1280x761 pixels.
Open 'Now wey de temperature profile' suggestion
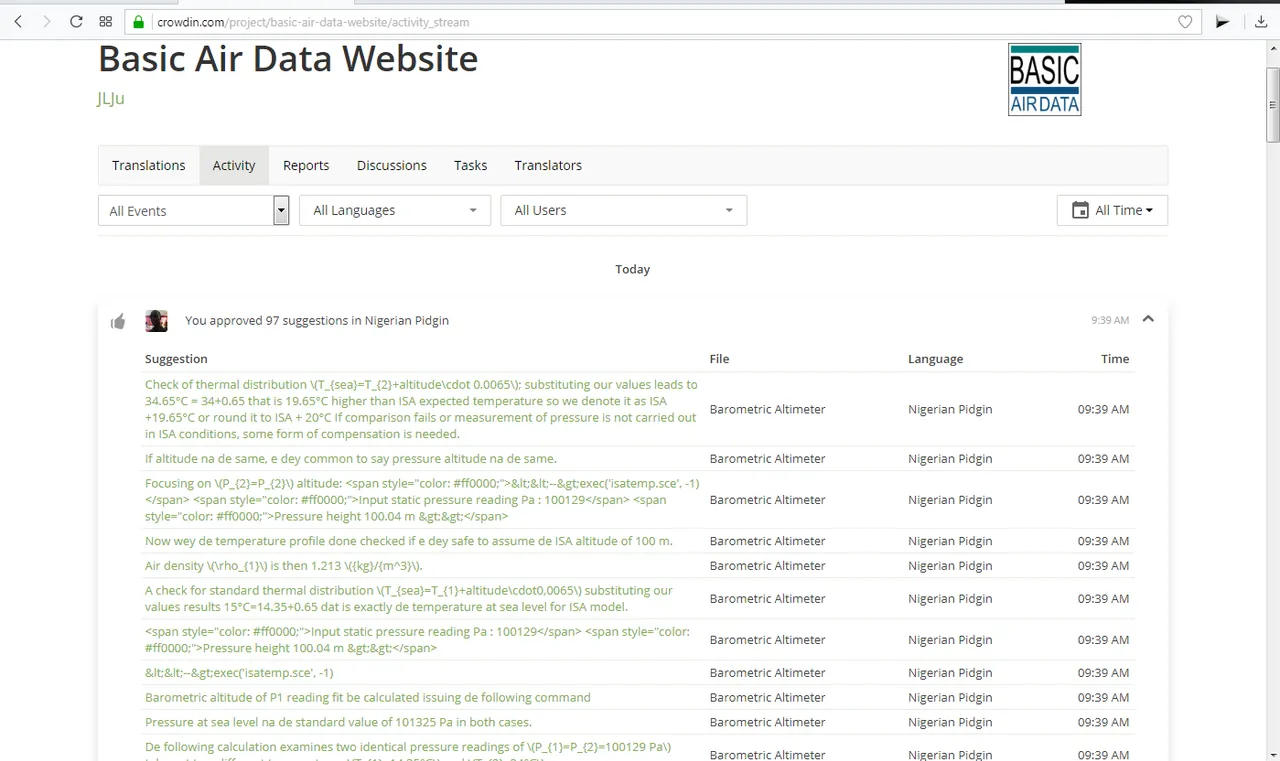click(409, 541)
